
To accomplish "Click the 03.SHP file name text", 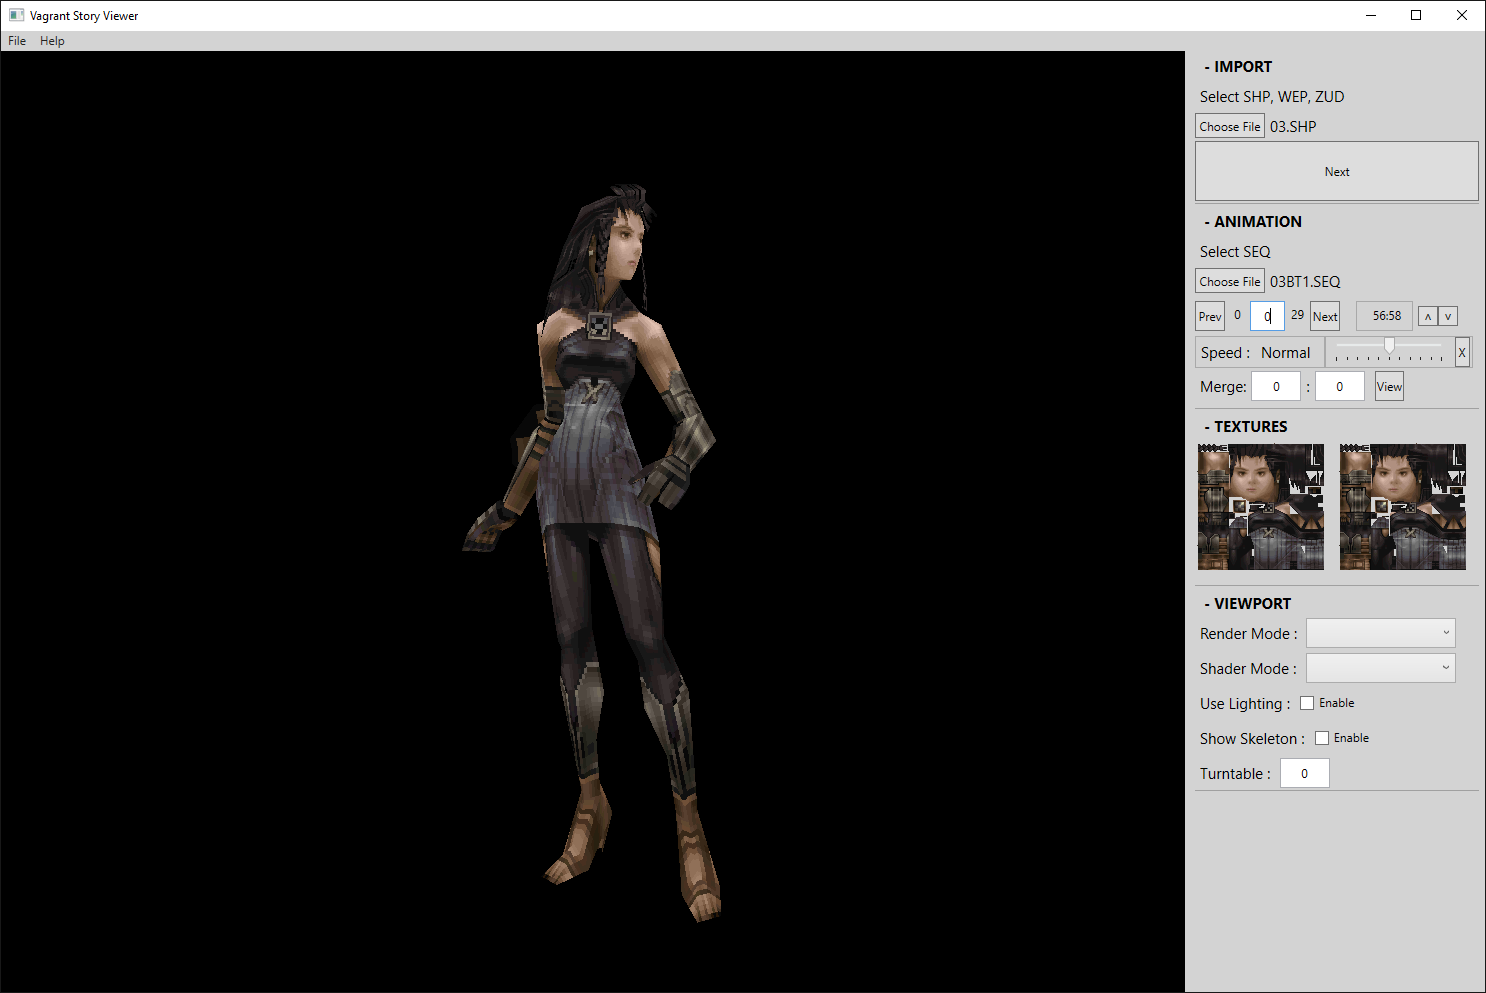I will (x=1293, y=127).
